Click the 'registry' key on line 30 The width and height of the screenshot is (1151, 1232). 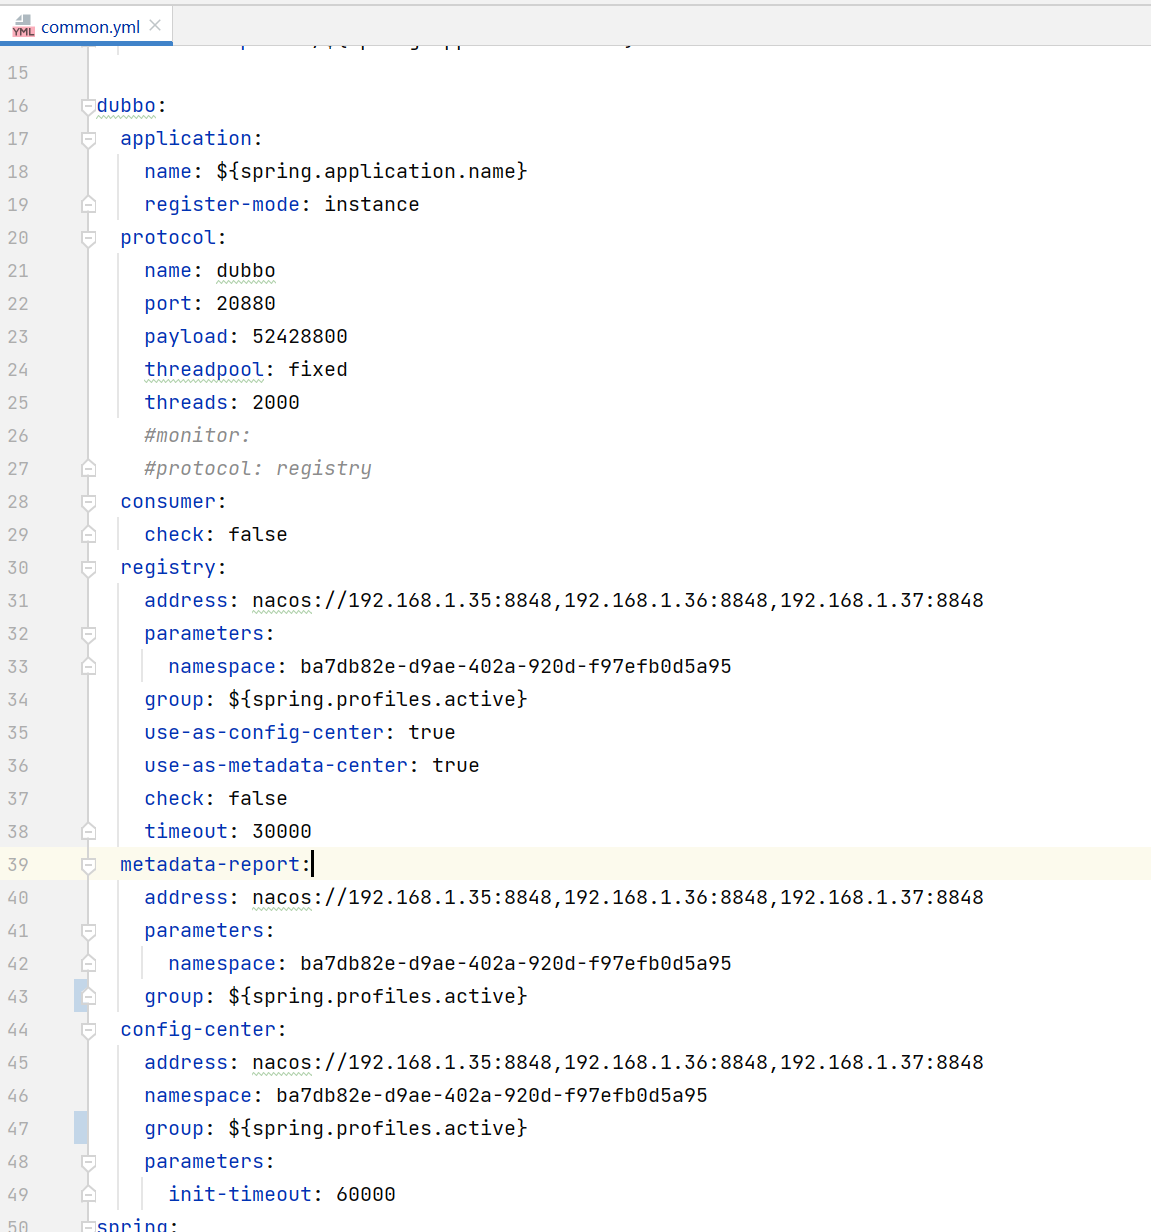[x=168, y=568]
